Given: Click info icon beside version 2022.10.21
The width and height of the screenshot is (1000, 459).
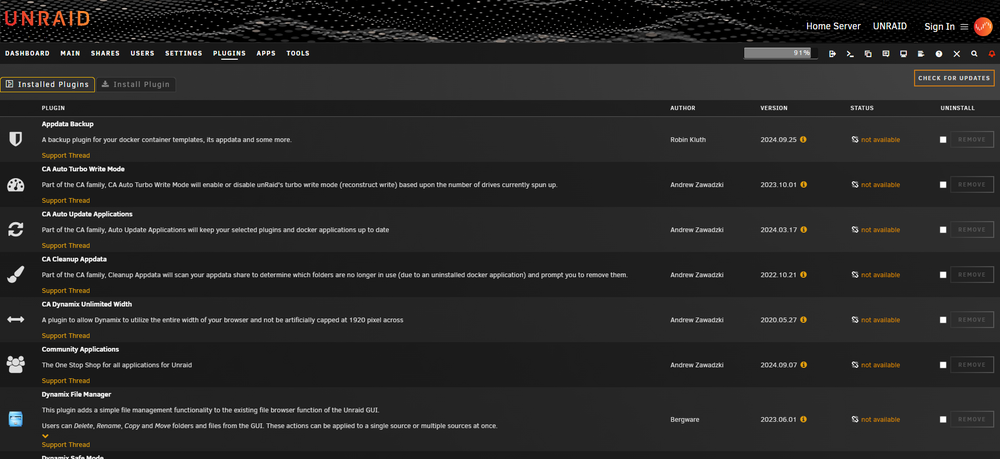Looking at the screenshot, I should (804, 275).
